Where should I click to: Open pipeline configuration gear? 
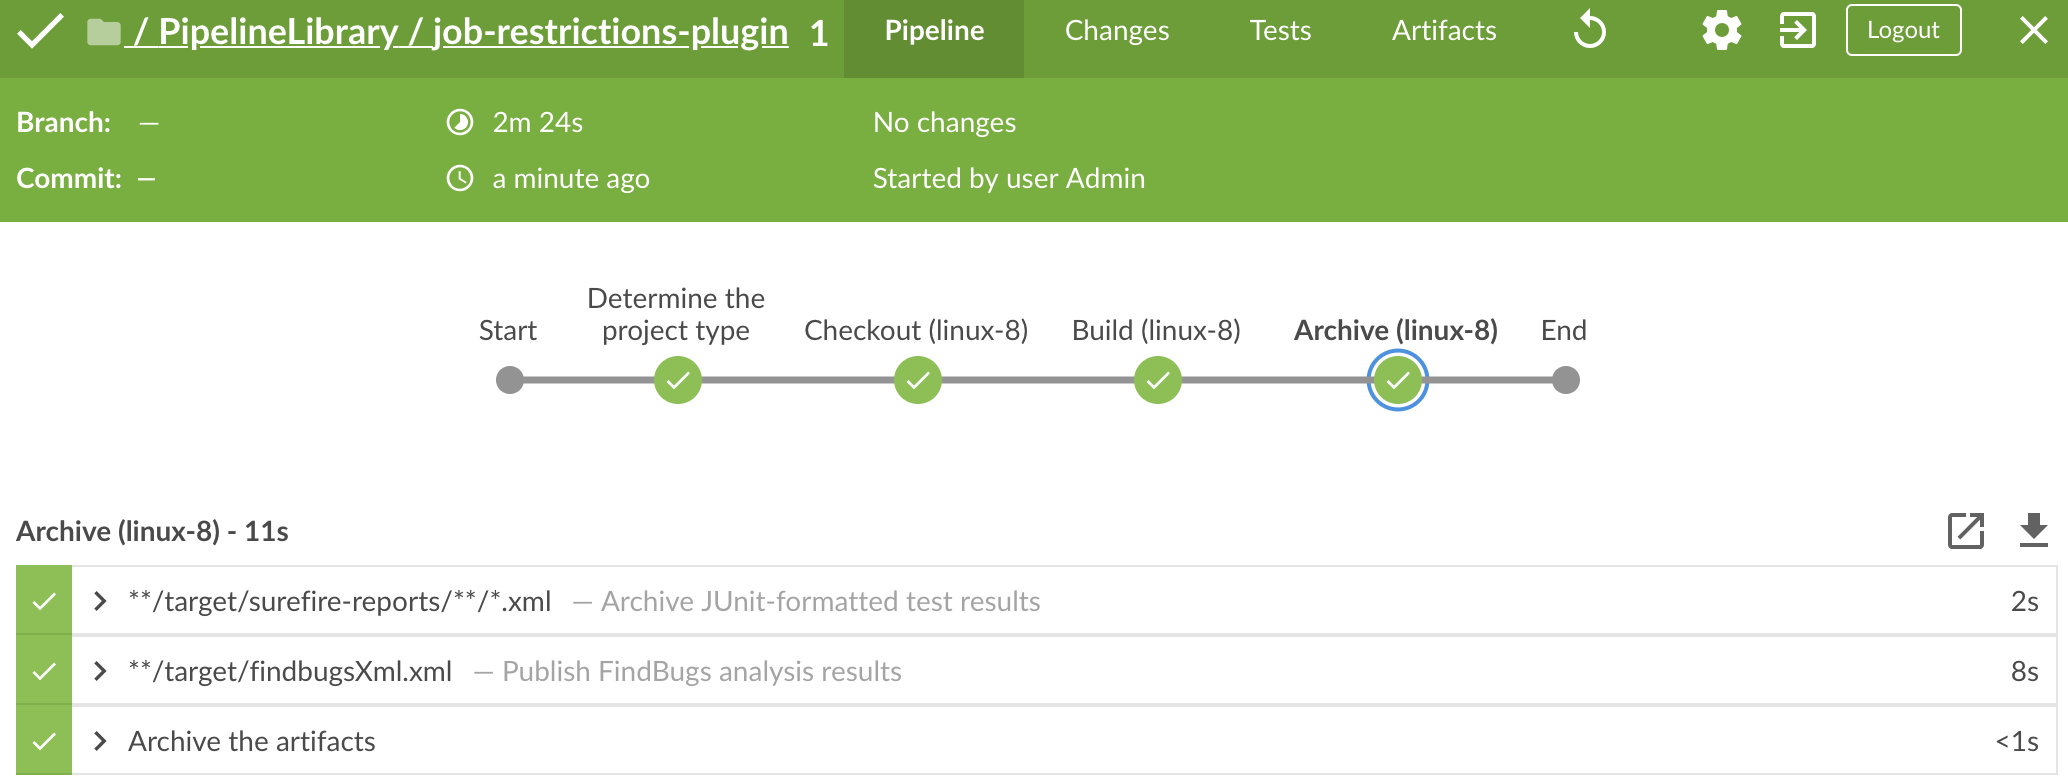1721,30
